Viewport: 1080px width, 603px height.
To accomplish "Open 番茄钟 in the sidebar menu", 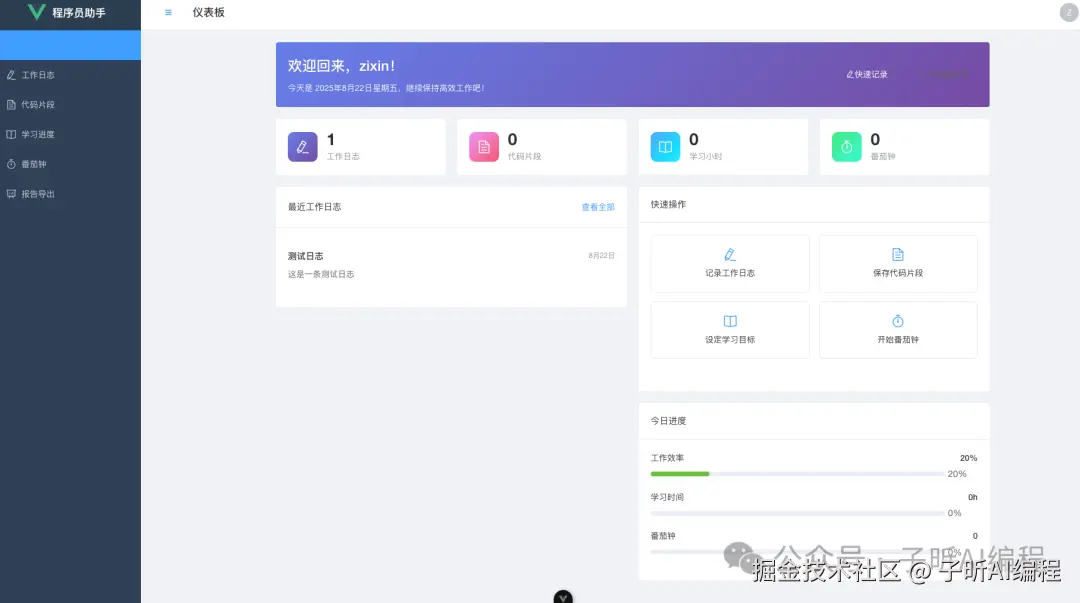I will 70,164.
